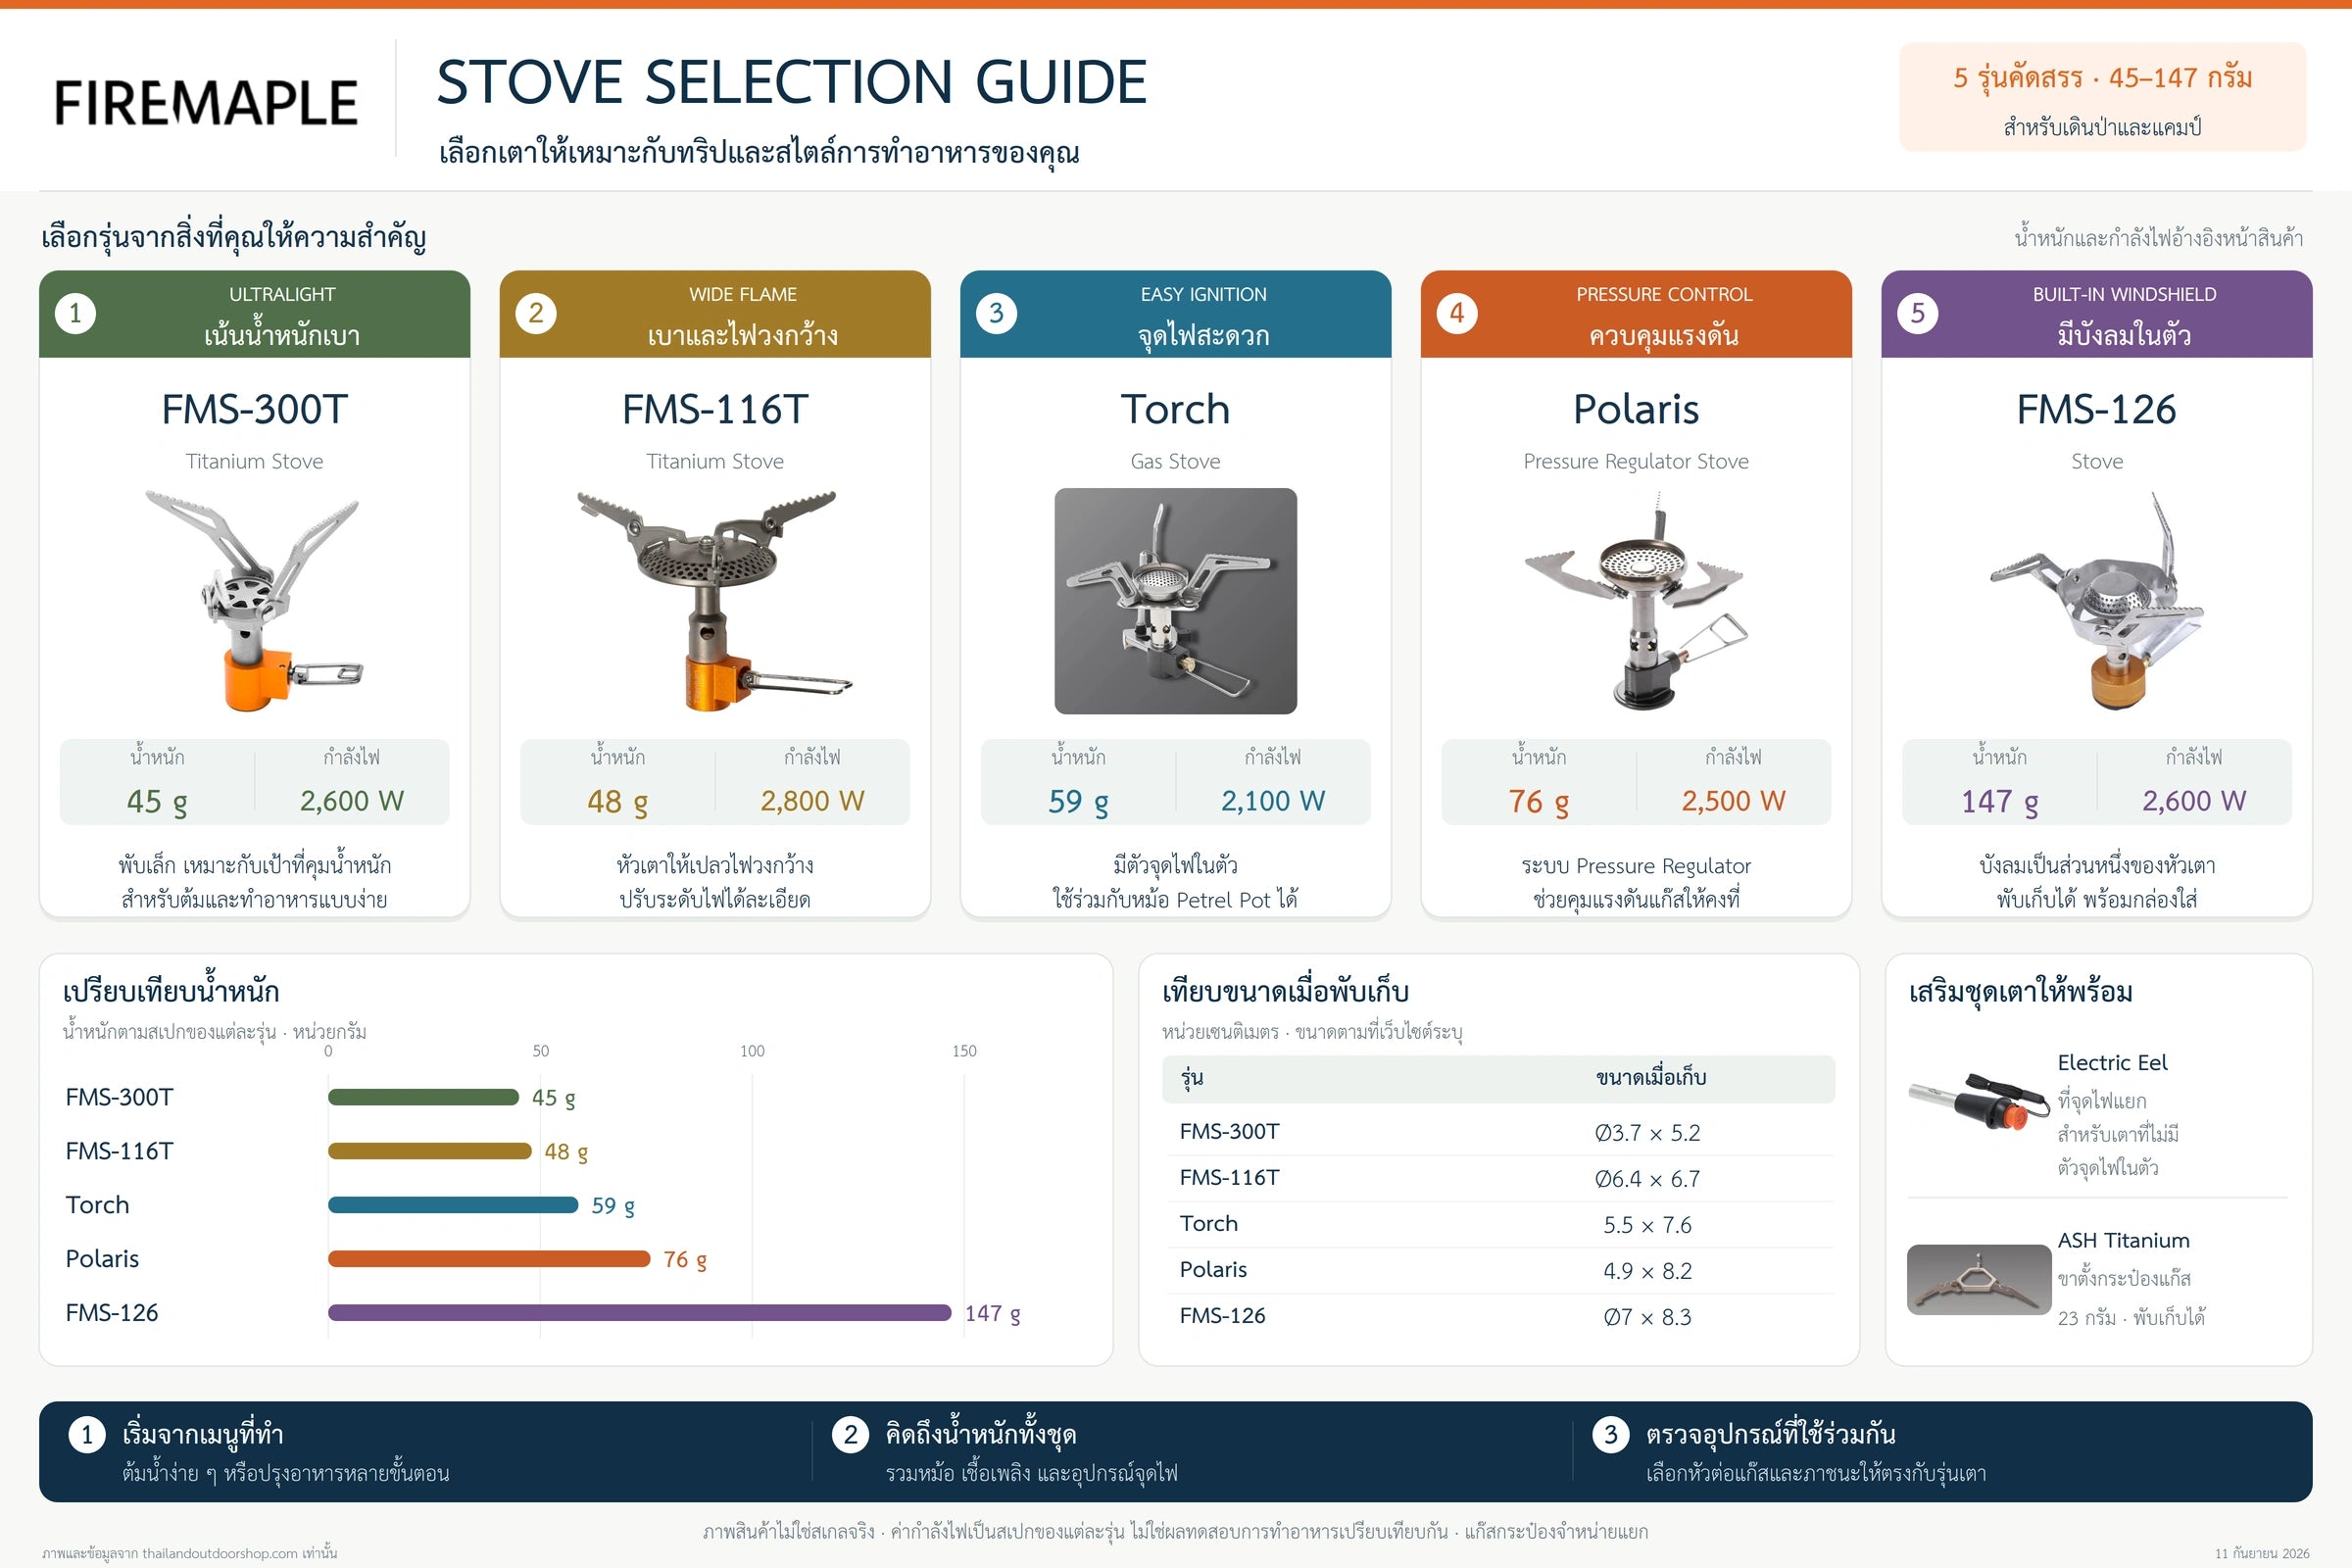Select the "PRESSURE CONTROL" card header label
The image size is (2352, 1568).
point(1664,294)
